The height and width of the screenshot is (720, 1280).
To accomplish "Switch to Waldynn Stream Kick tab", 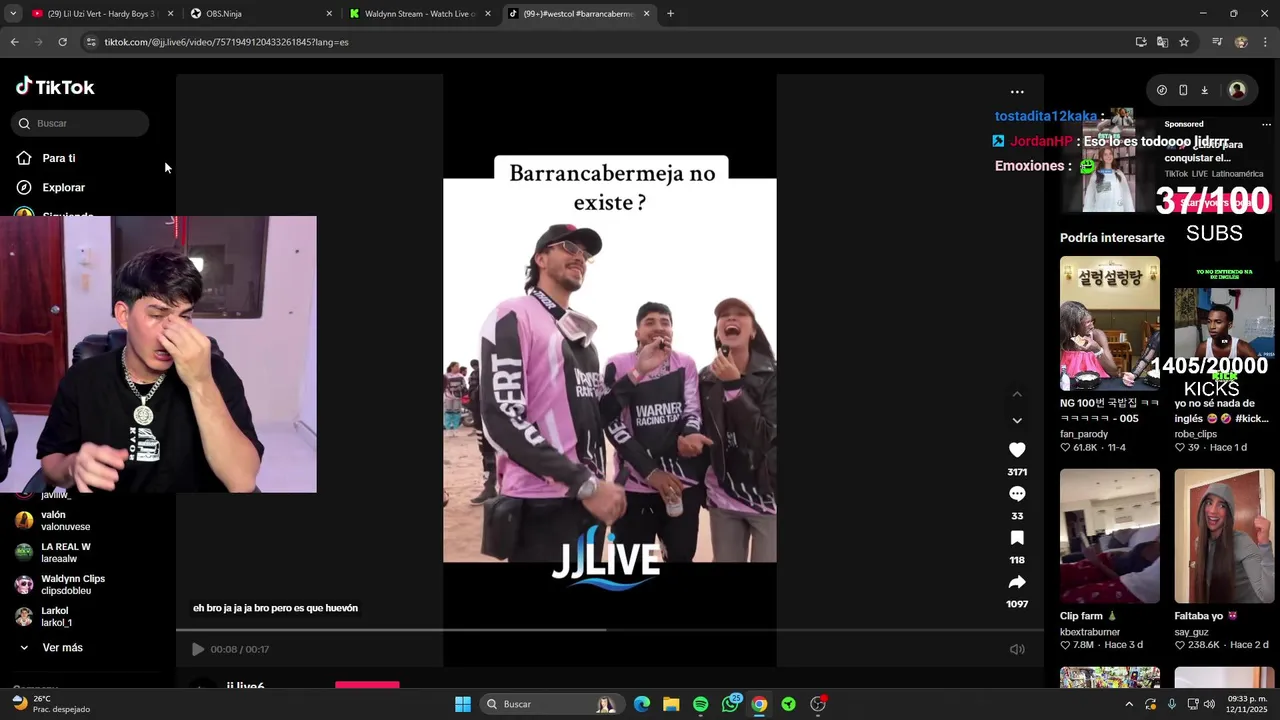I will (420, 14).
